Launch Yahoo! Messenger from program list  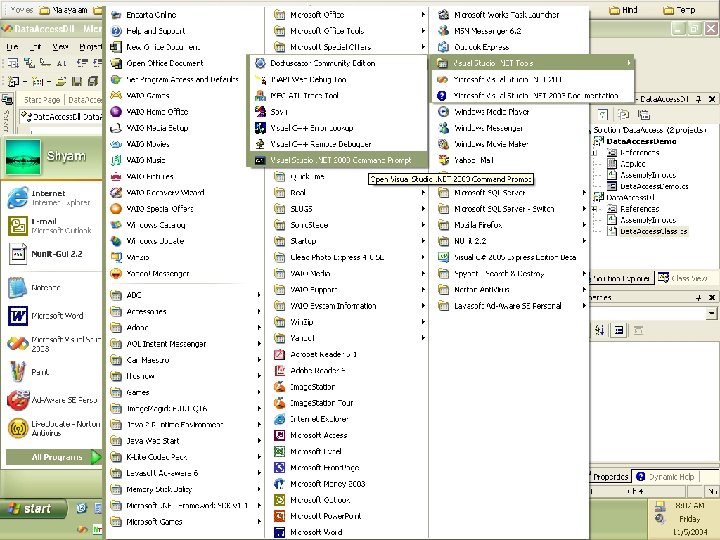tap(184, 273)
